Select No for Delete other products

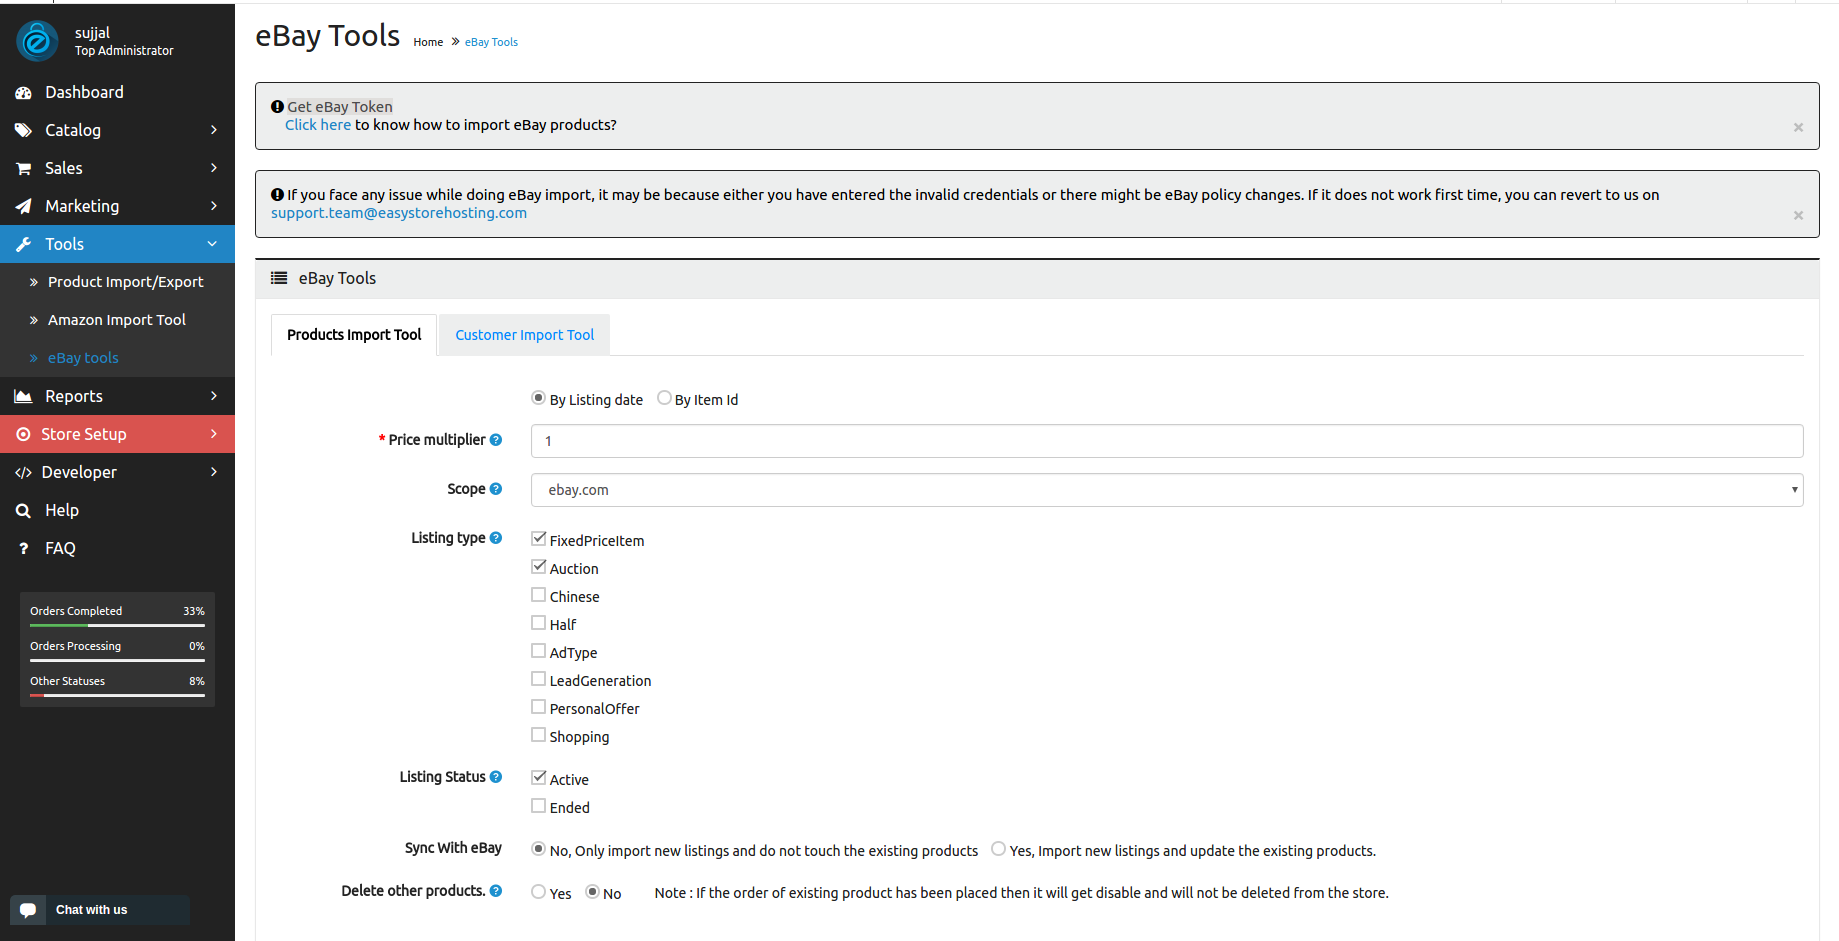592,892
